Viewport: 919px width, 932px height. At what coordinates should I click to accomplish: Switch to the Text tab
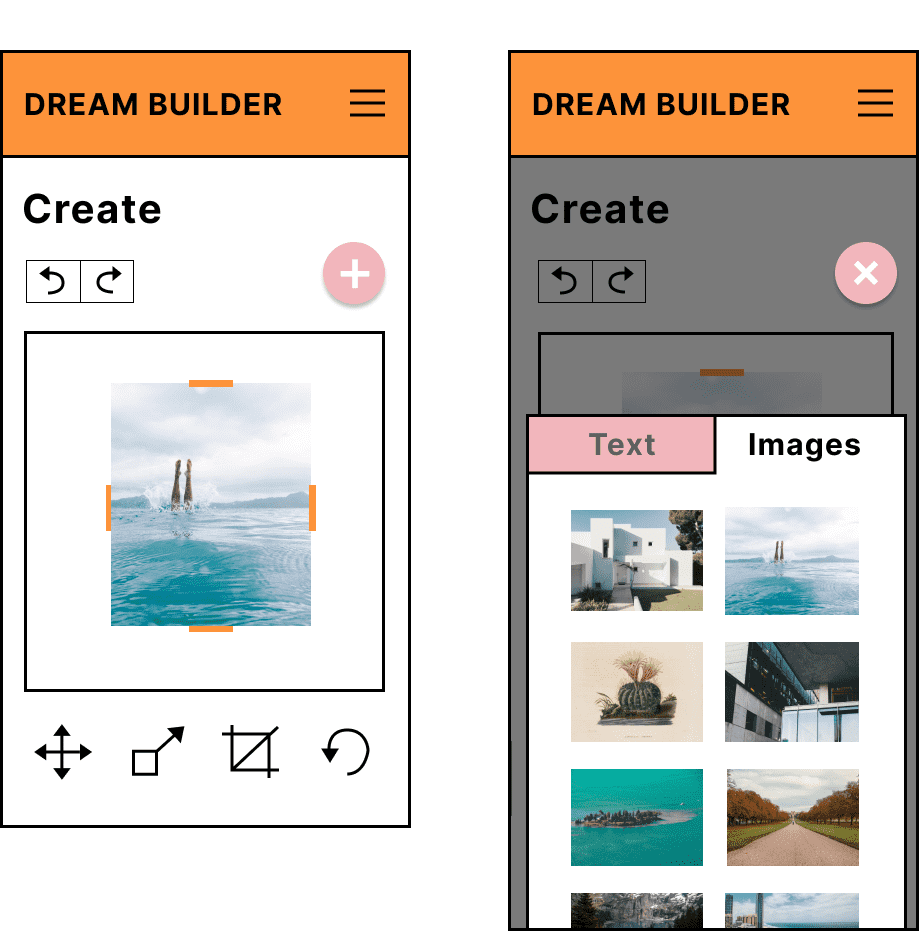(622, 445)
